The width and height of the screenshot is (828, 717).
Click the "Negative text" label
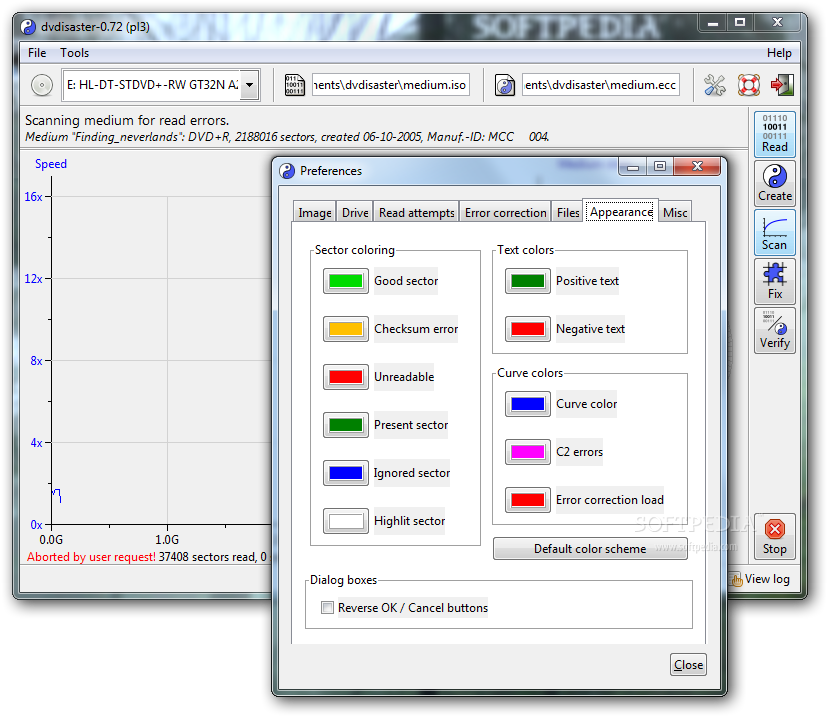pyautogui.click(x=590, y=329)
